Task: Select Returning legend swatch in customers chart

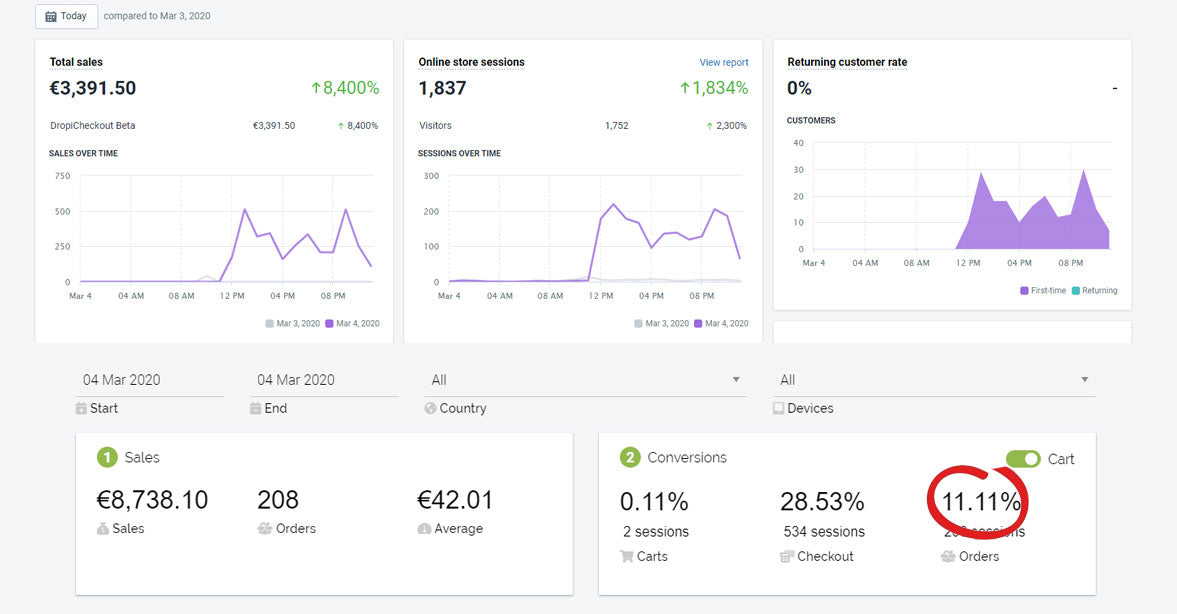Action: (x=1076, y=290)
